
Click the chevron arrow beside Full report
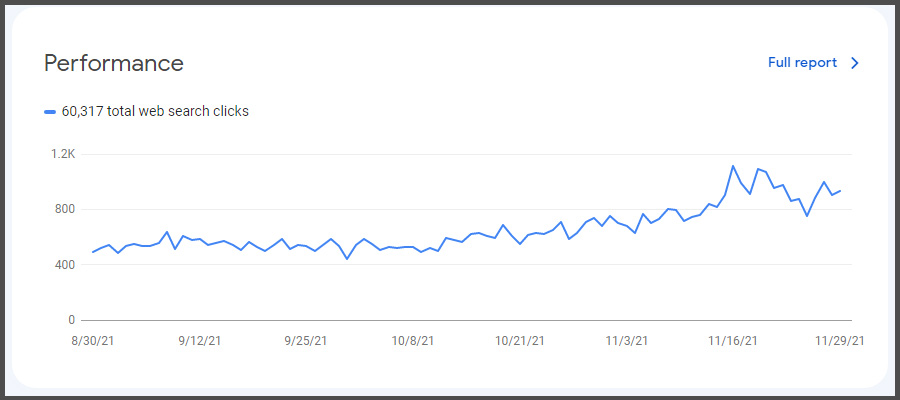[x=855, y=63]
